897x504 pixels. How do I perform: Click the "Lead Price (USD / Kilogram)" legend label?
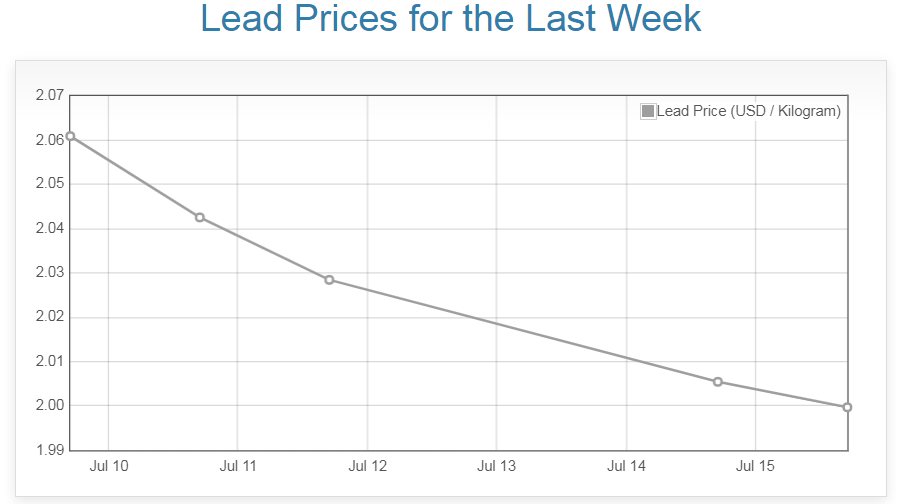[748, 111]
